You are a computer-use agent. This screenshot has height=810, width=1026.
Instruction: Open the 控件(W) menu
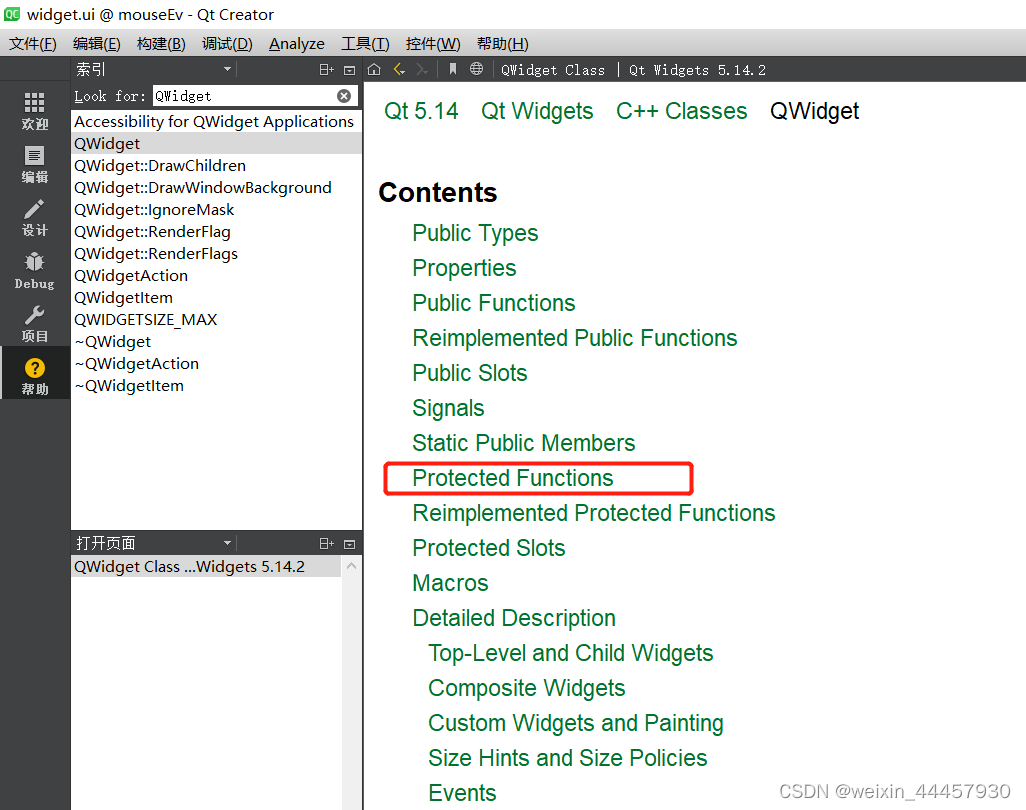coord(433,44)
